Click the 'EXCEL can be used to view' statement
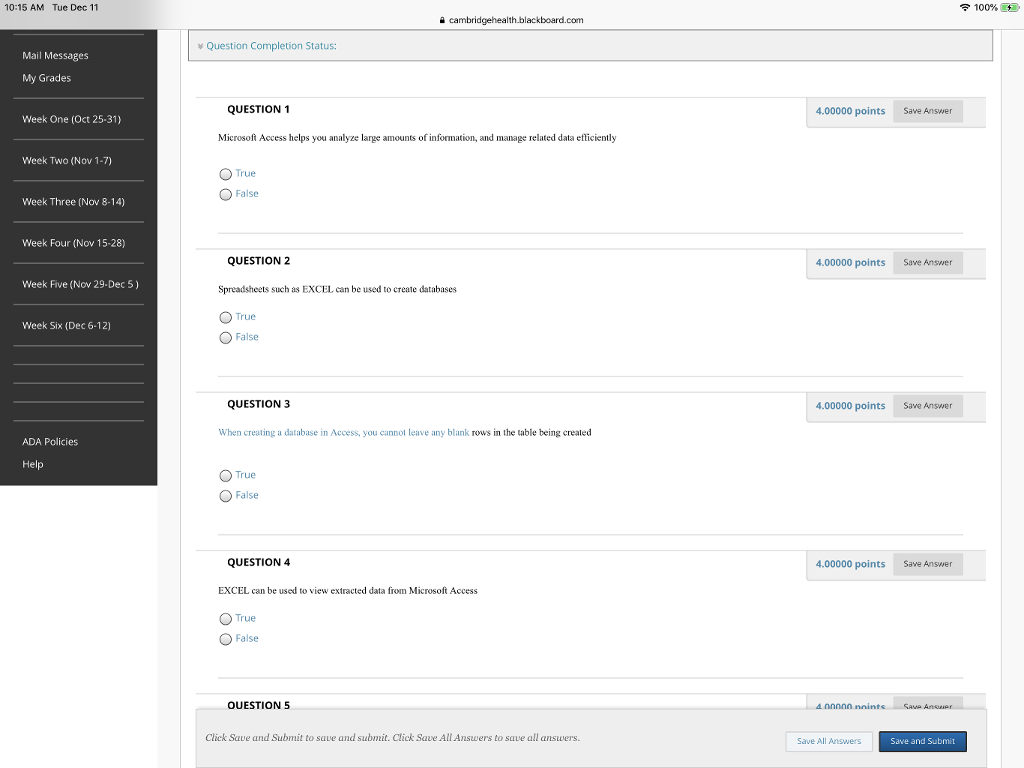This screenshot has height=768, width=1024. pos(348,590)
